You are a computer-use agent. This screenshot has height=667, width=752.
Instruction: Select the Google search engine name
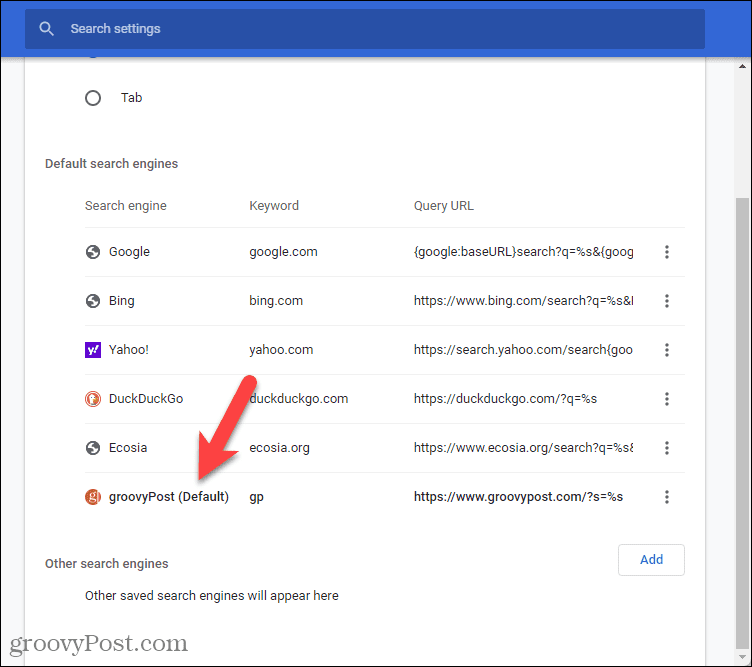[x=129, y=252]
